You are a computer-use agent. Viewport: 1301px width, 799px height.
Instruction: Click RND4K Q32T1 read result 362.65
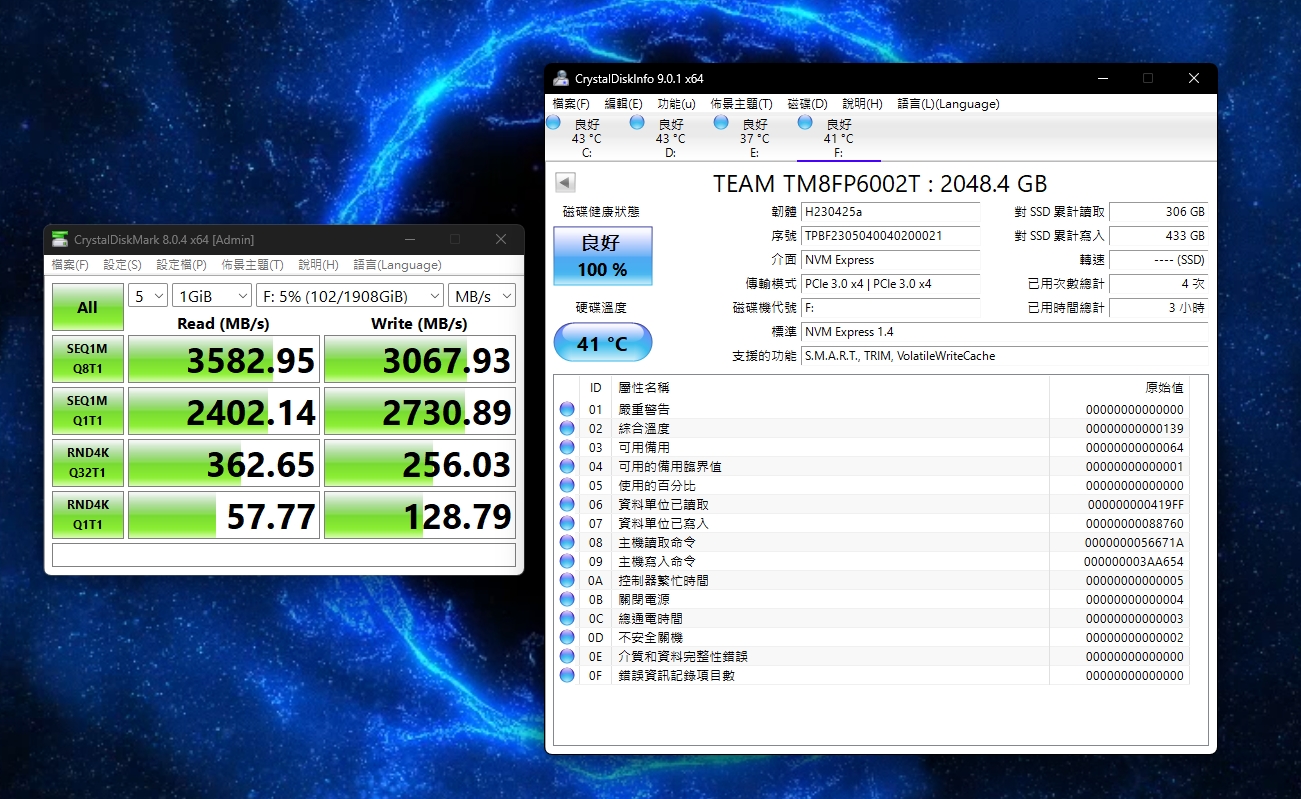pos(224,464)
